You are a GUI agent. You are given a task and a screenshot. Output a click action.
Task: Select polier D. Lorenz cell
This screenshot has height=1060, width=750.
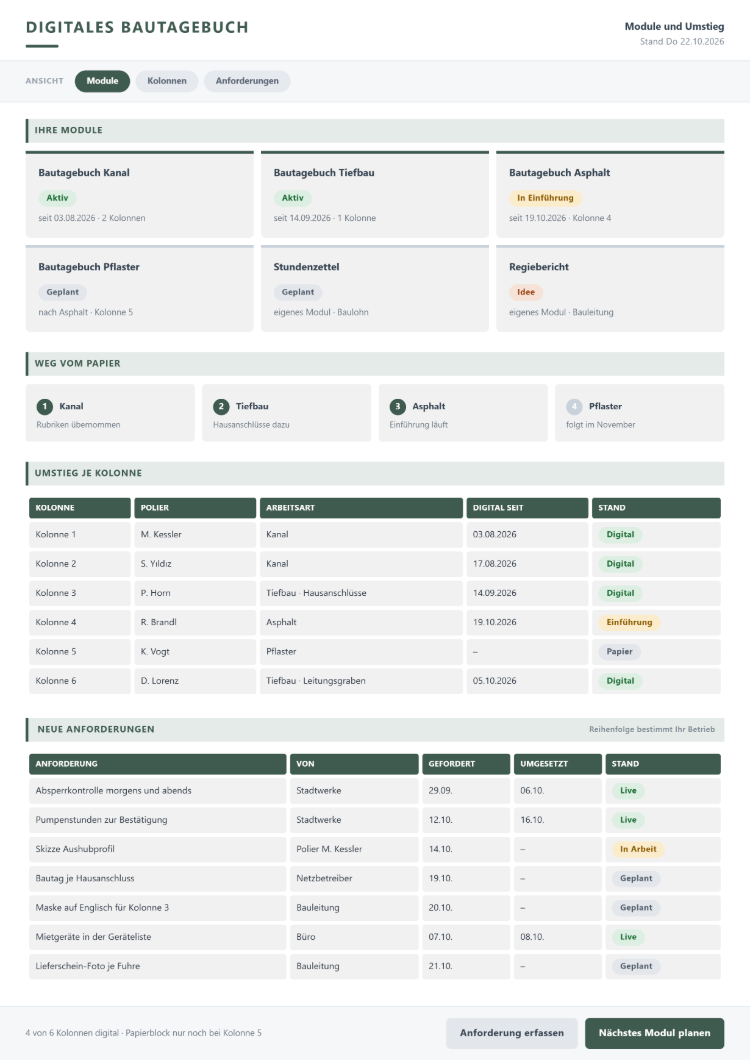(x=195, y=681)
